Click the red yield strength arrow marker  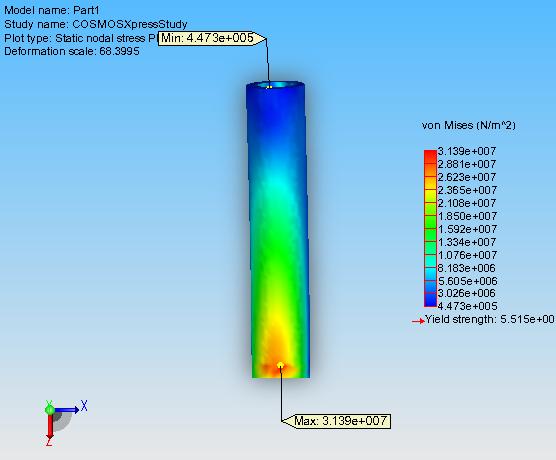coord(418,321)
